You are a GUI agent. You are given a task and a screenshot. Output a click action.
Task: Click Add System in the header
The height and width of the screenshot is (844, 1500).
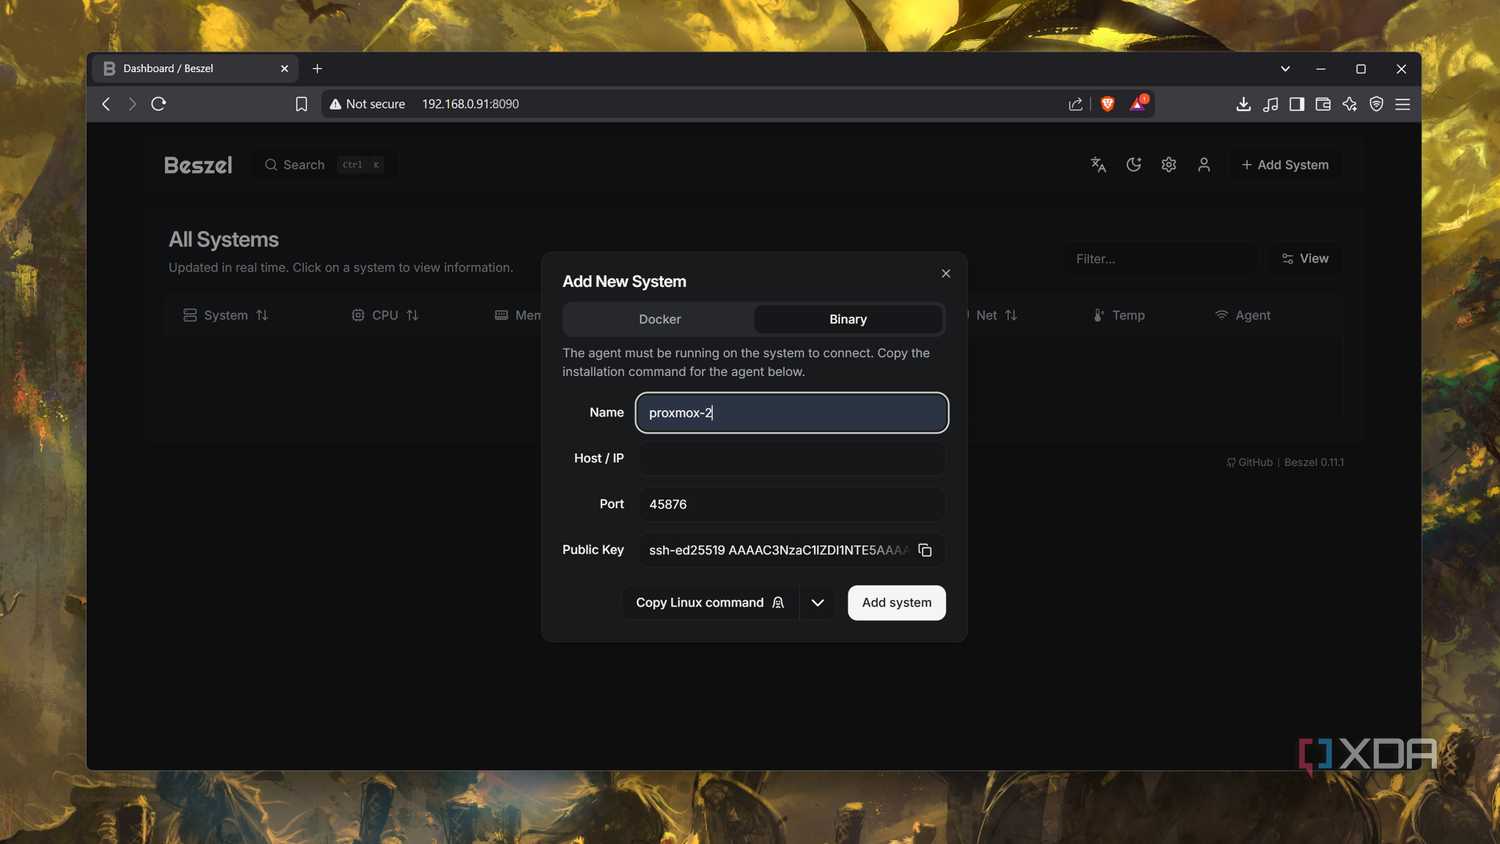1285,165
